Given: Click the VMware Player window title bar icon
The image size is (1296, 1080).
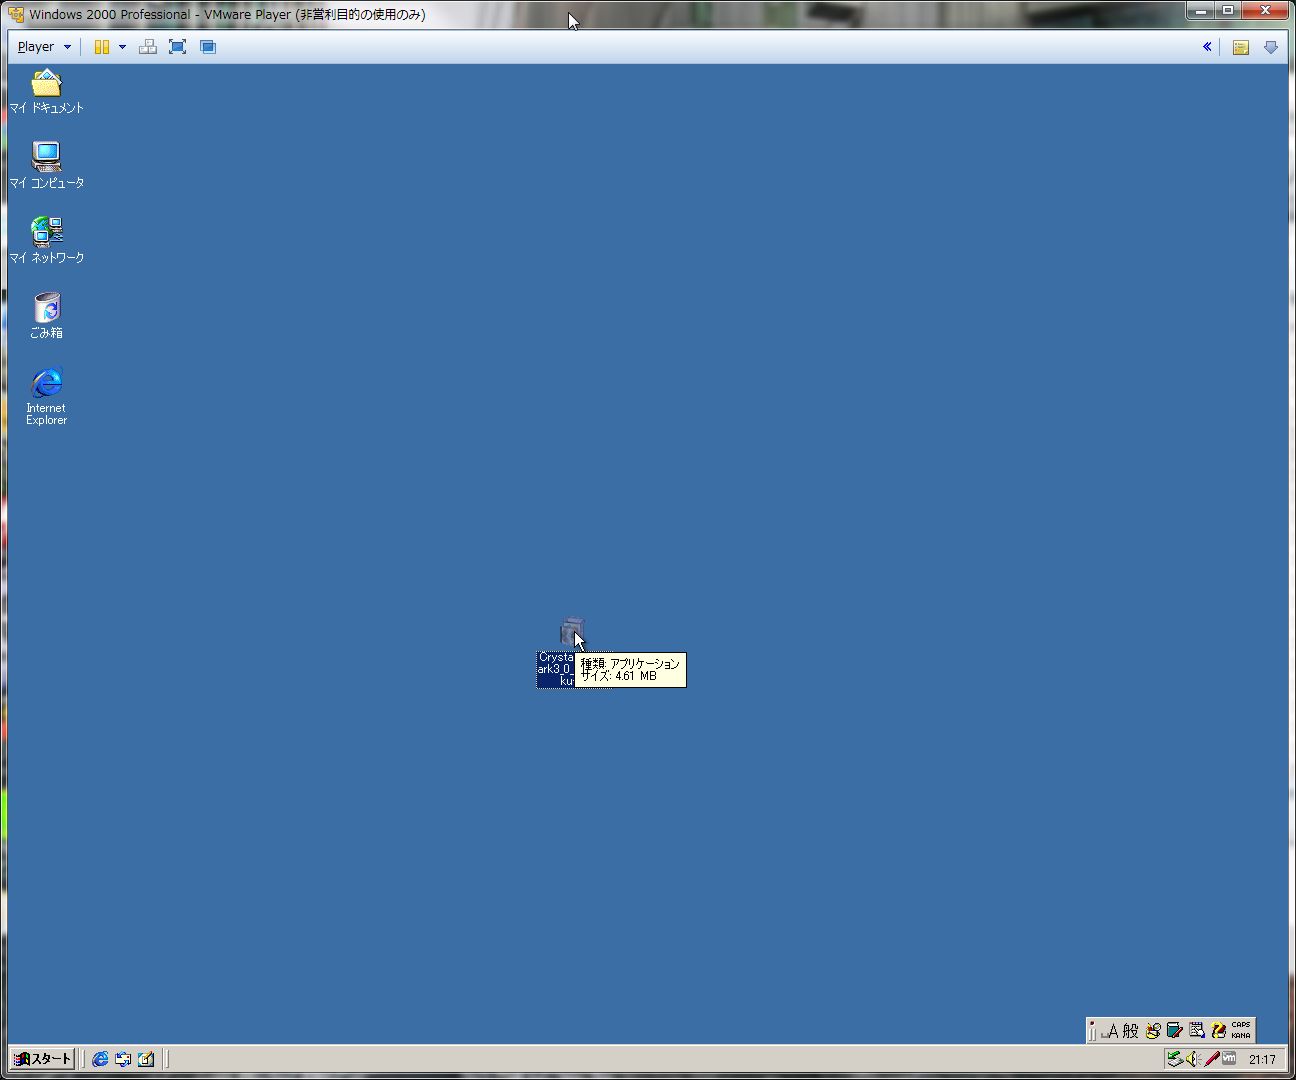Looking at the screenshot, I should [x=16, y=14].
